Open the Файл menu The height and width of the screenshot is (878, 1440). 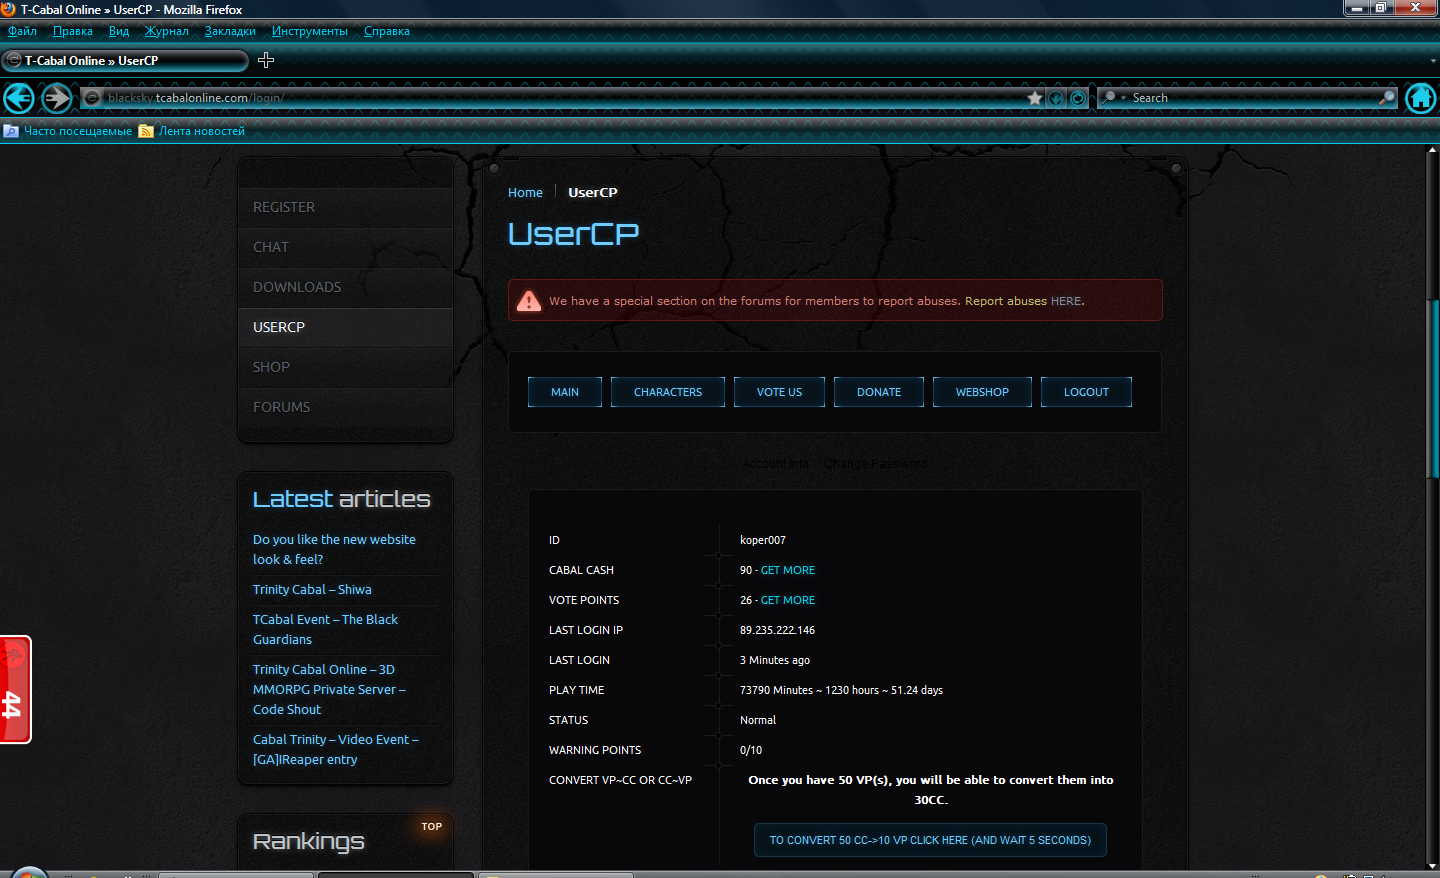click(x=22, y=31)
